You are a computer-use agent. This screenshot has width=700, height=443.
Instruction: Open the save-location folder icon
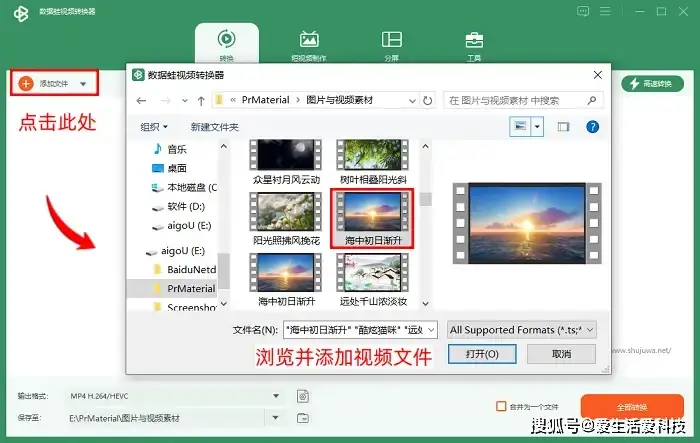[x=303, y=417]
